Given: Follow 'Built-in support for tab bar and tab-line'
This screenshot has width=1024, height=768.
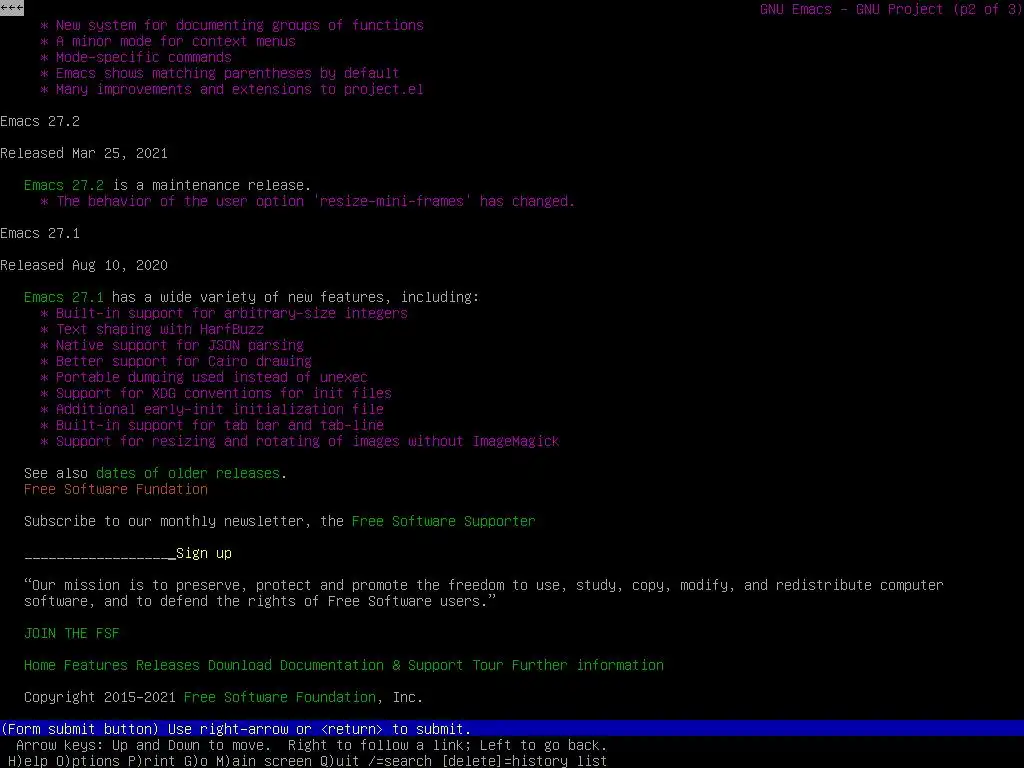Looking at the screenshot, I should coord(219,425).
